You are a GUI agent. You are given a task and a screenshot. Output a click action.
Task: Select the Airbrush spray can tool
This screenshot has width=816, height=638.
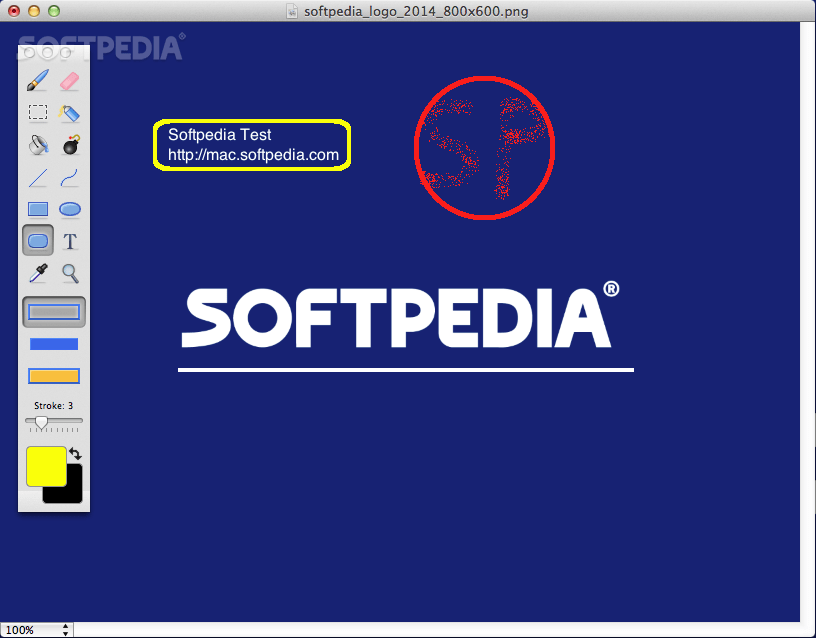(70, 112)
